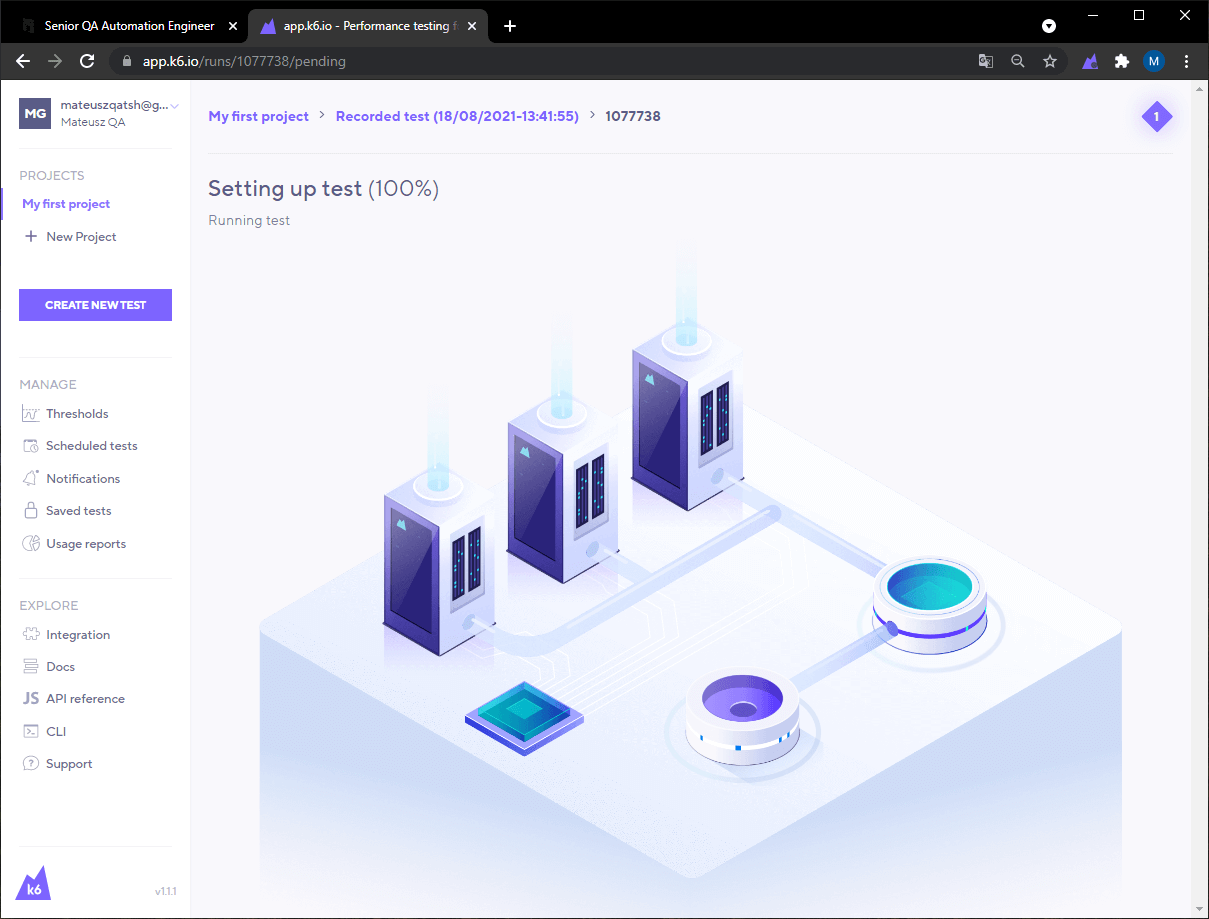Image resolution: width=1209 pixels, height=919 pixels.
Task: Open the My first project breadcrumb link
Action: (x=259, y=116)
